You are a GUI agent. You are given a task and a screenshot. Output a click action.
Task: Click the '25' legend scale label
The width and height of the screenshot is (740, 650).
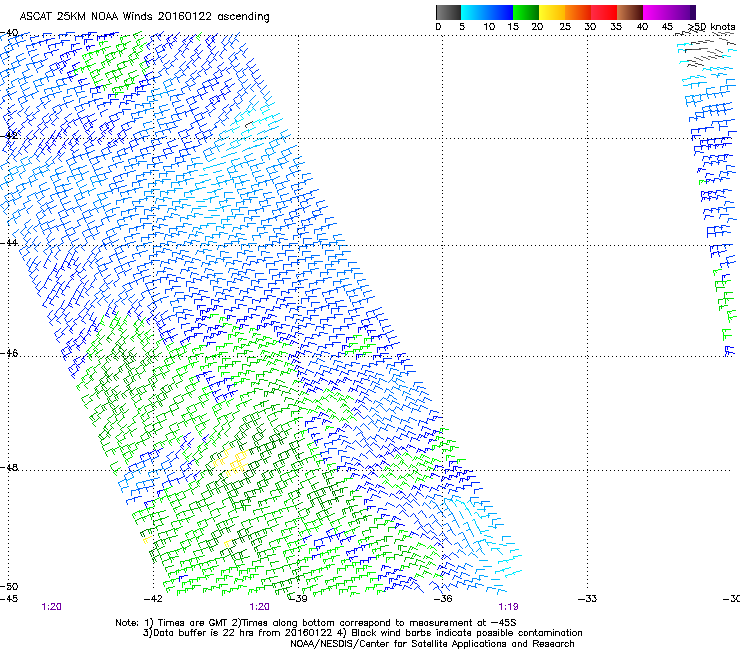pyautogui.click(x=565, y=27)
